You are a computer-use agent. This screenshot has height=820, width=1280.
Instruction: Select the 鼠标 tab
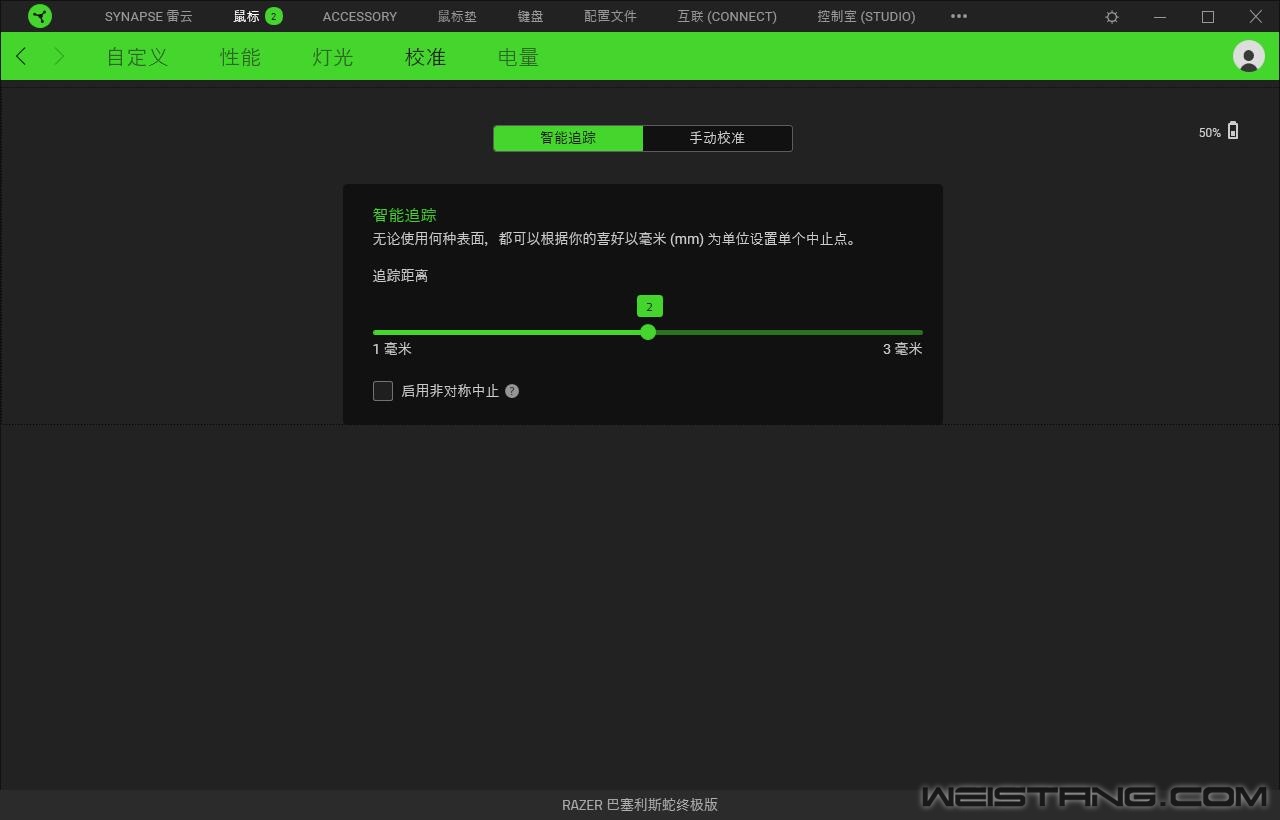[x=246, y=16]
